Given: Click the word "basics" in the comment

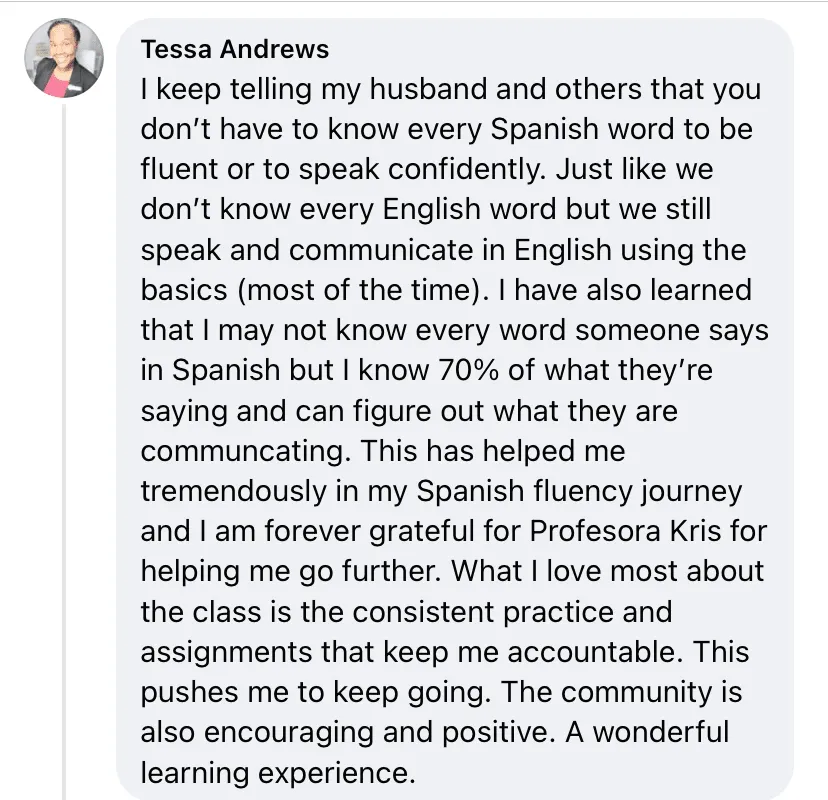Looking at the screenshot, I should tap(184, 290).
